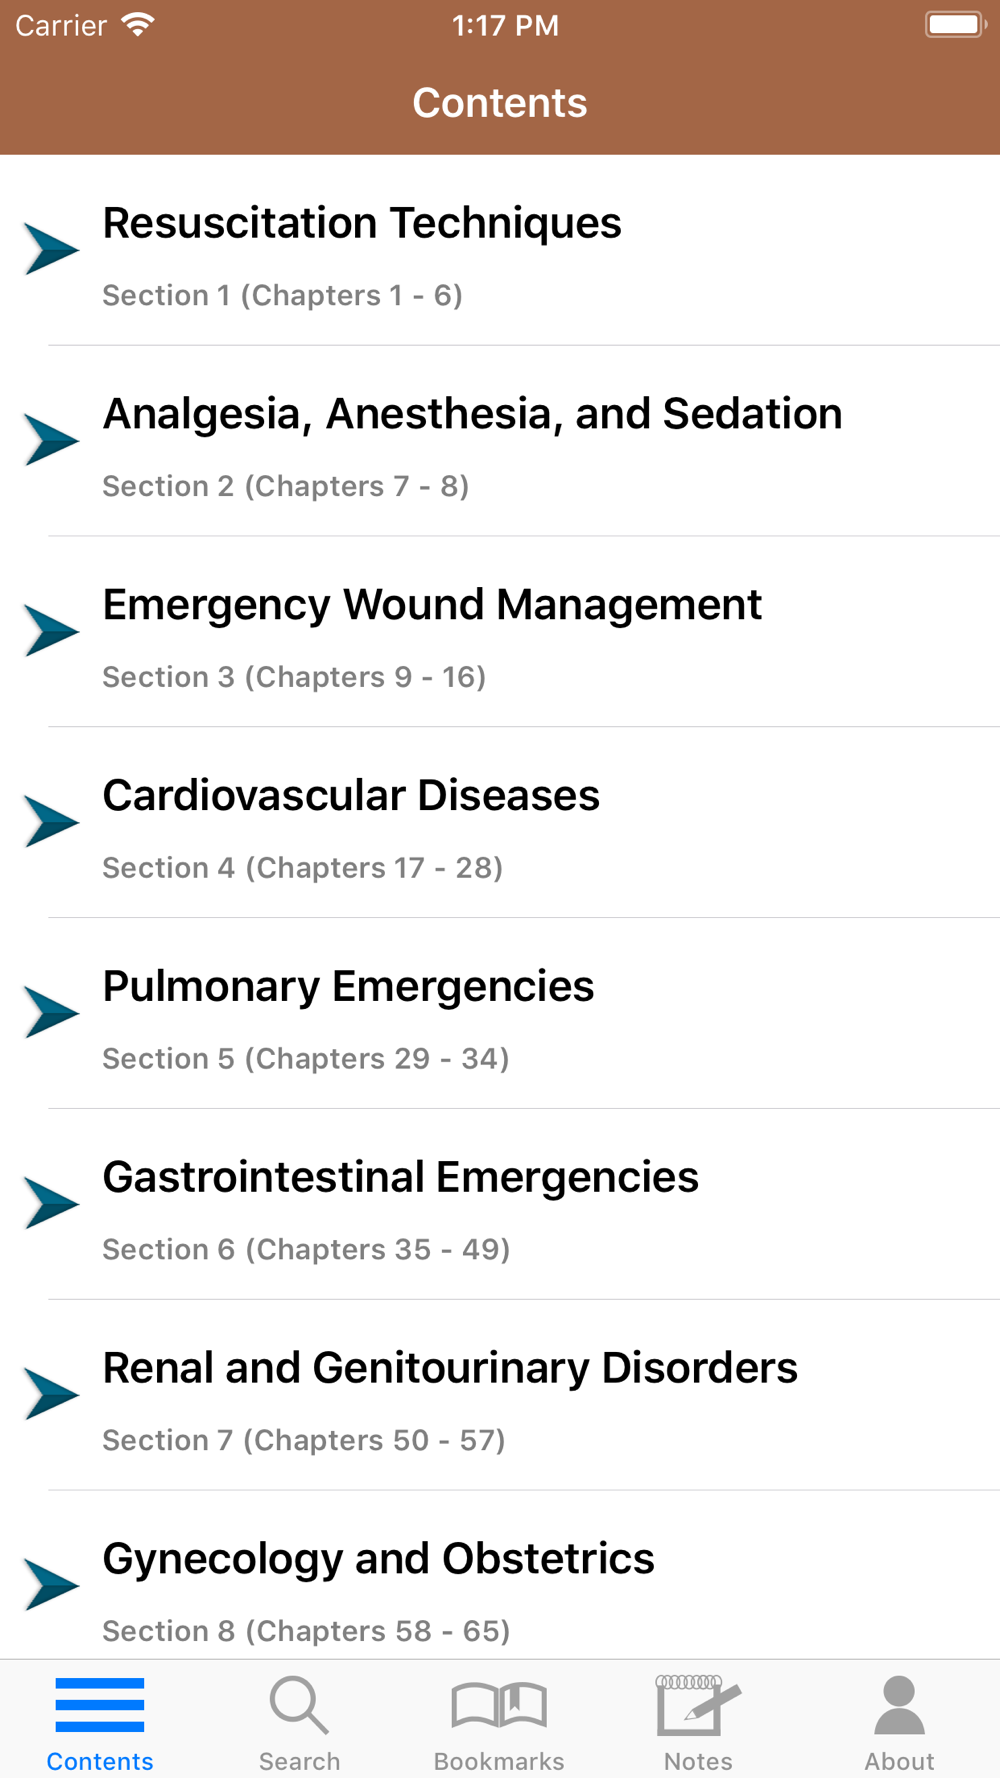Viewport: 1000px width, 1778px height.
Task: Expand Renal and Genitourinary Disorders arrow
Action: coord(51,1394)
